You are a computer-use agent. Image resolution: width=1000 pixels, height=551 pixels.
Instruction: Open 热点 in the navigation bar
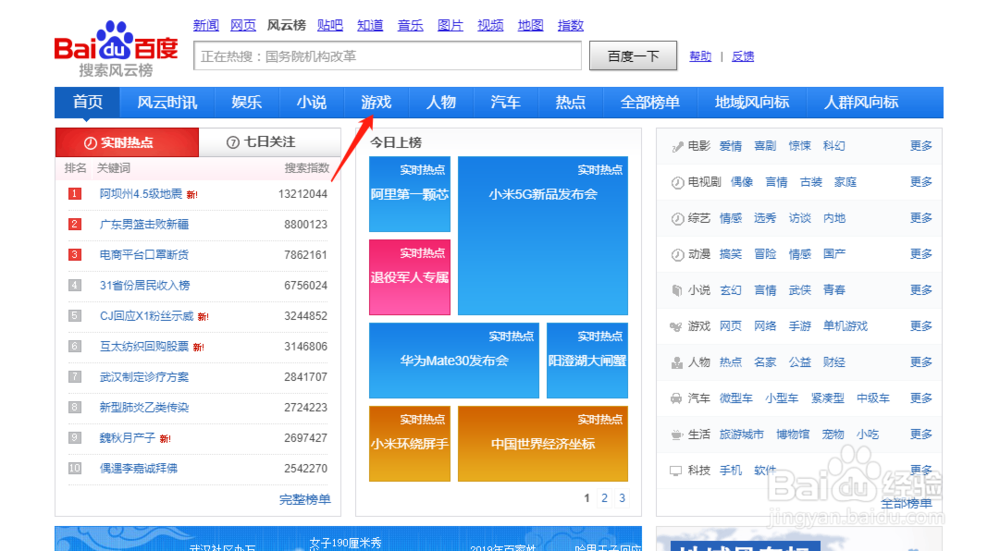tap(571, 102)
